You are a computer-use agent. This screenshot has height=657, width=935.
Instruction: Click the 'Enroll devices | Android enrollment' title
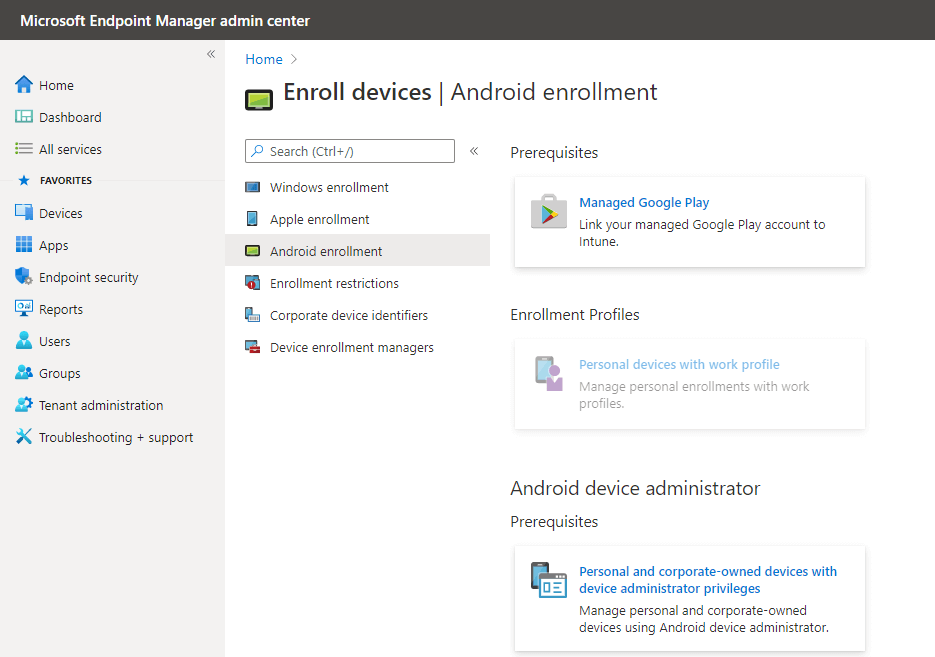(470, 92)
